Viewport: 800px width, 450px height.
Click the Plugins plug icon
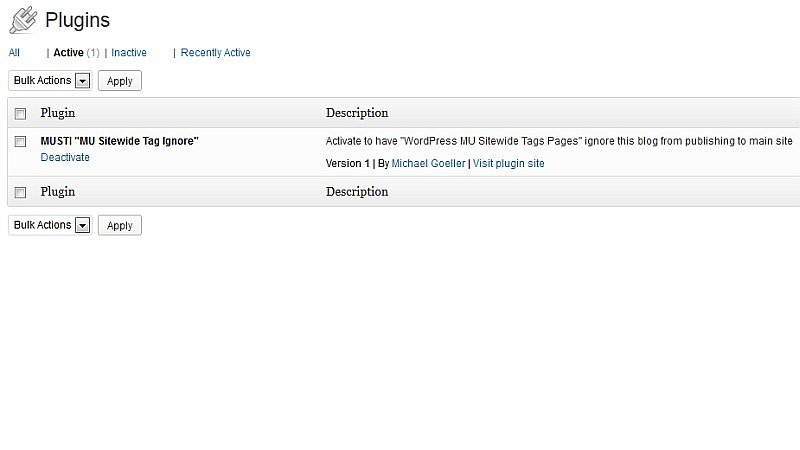[x=23, y=20]
